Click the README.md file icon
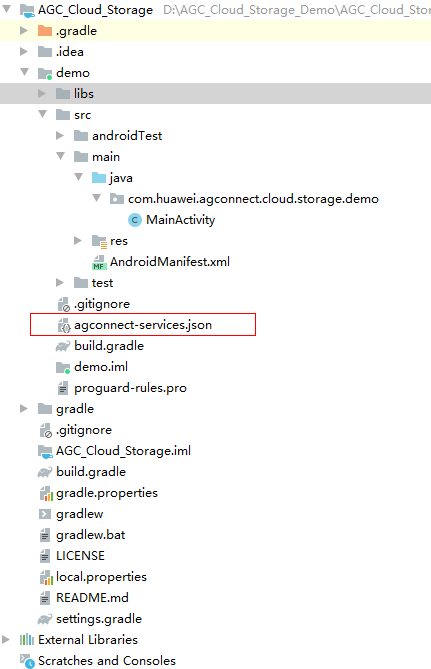 coord(45,598)
